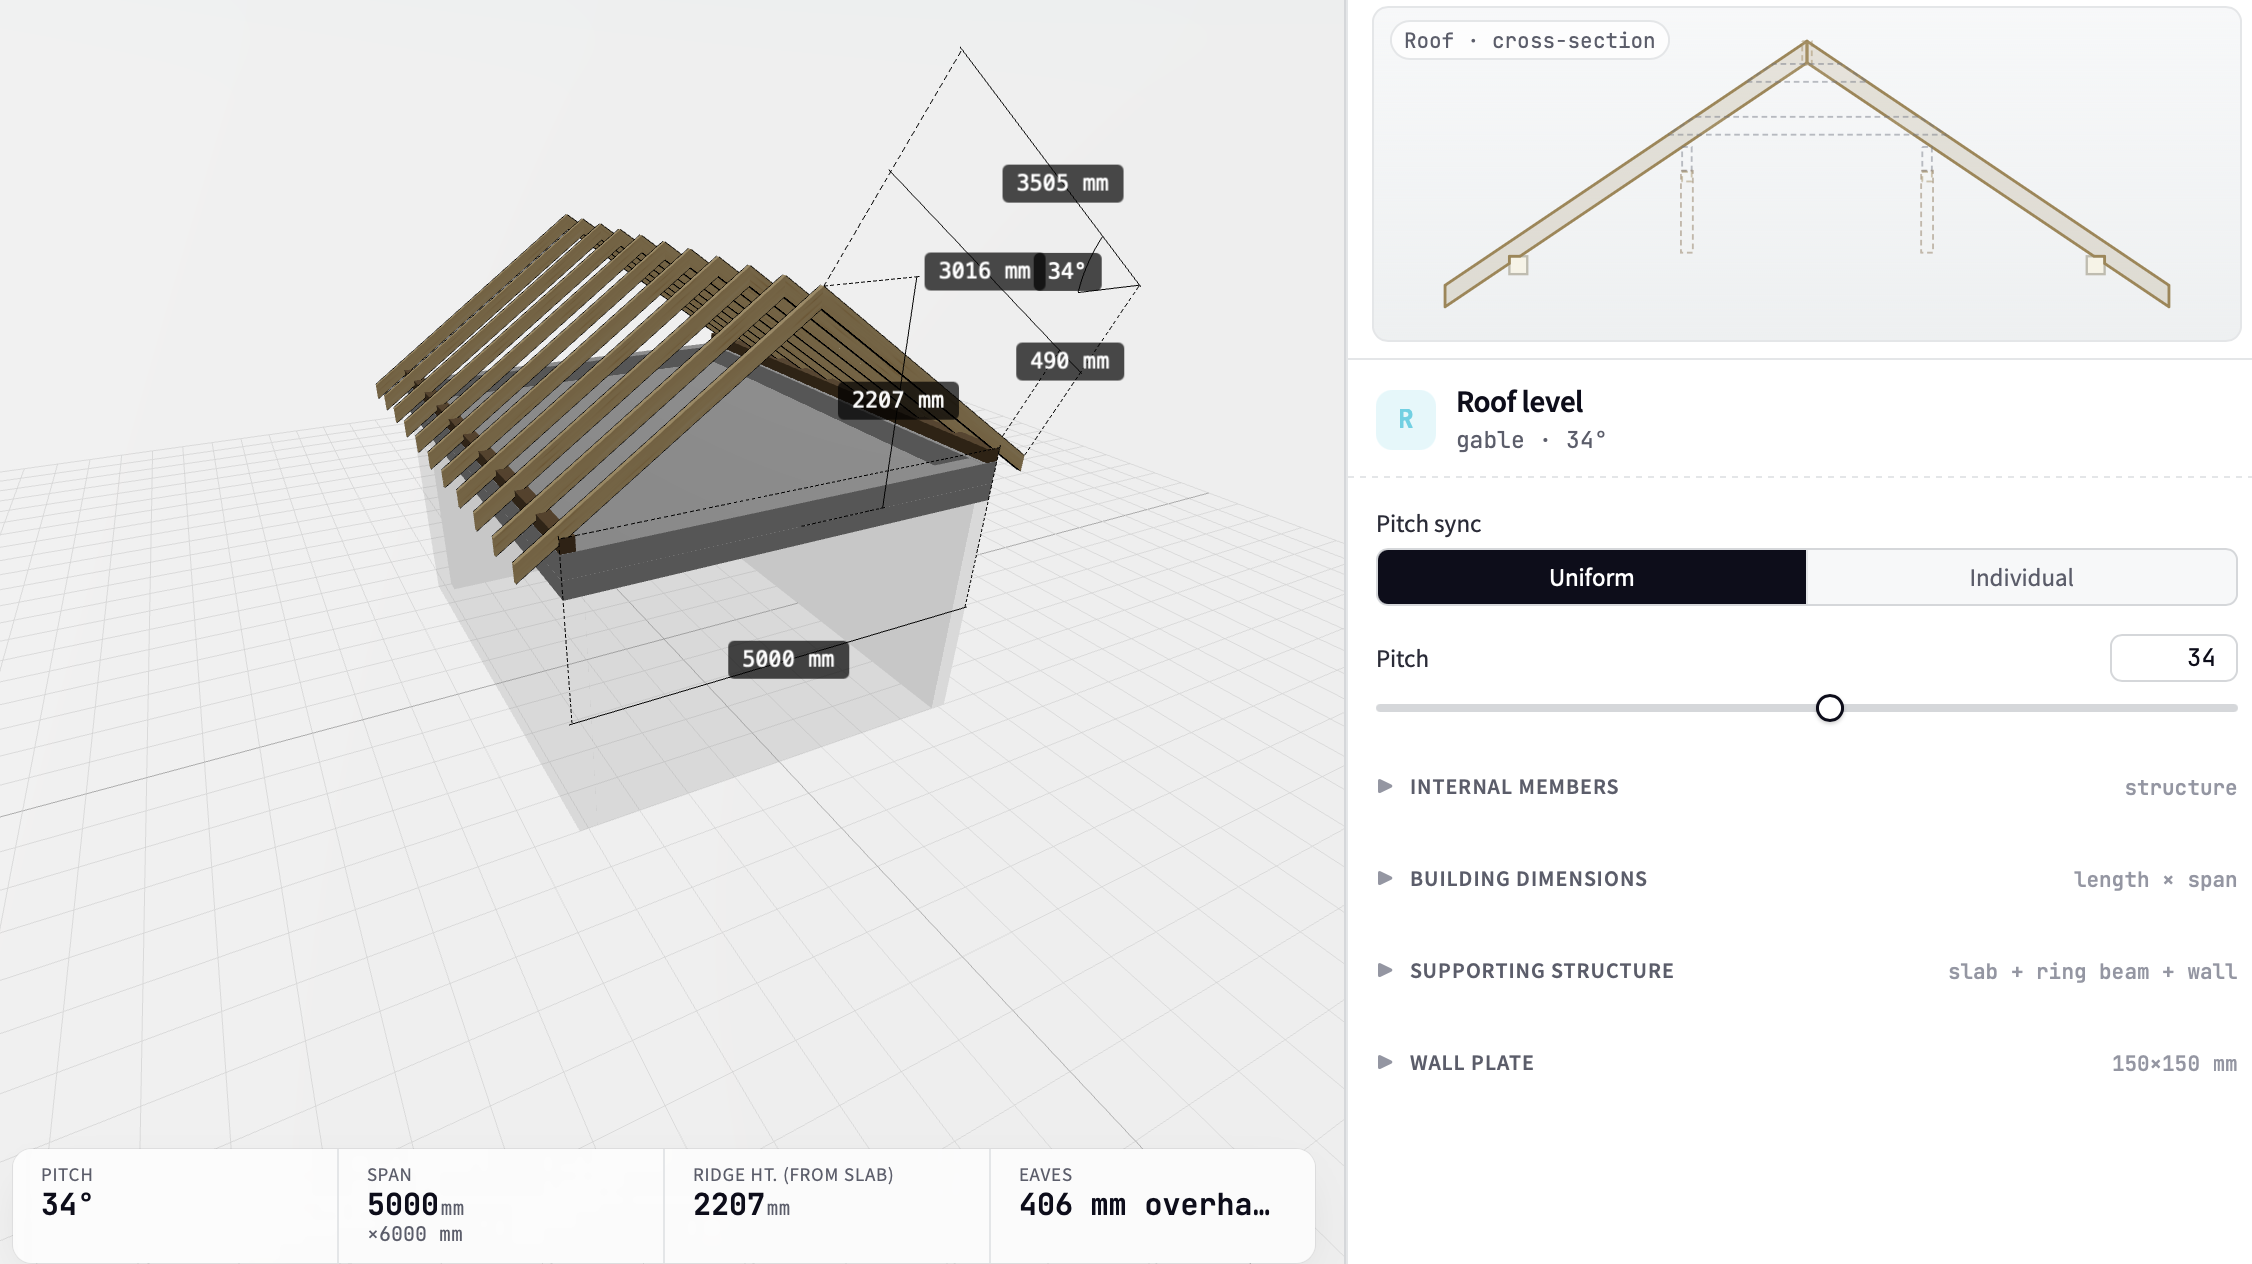
Task: Expand the Supporting Structure section
Action: pyautogui.click(x=1806, y=971)
